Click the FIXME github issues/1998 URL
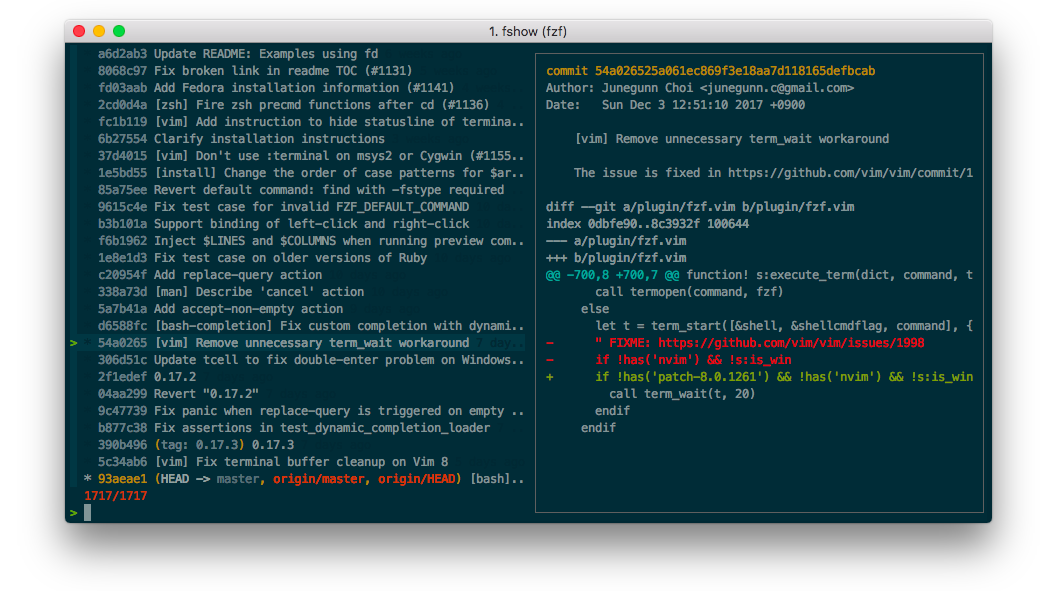 [791, 343]
